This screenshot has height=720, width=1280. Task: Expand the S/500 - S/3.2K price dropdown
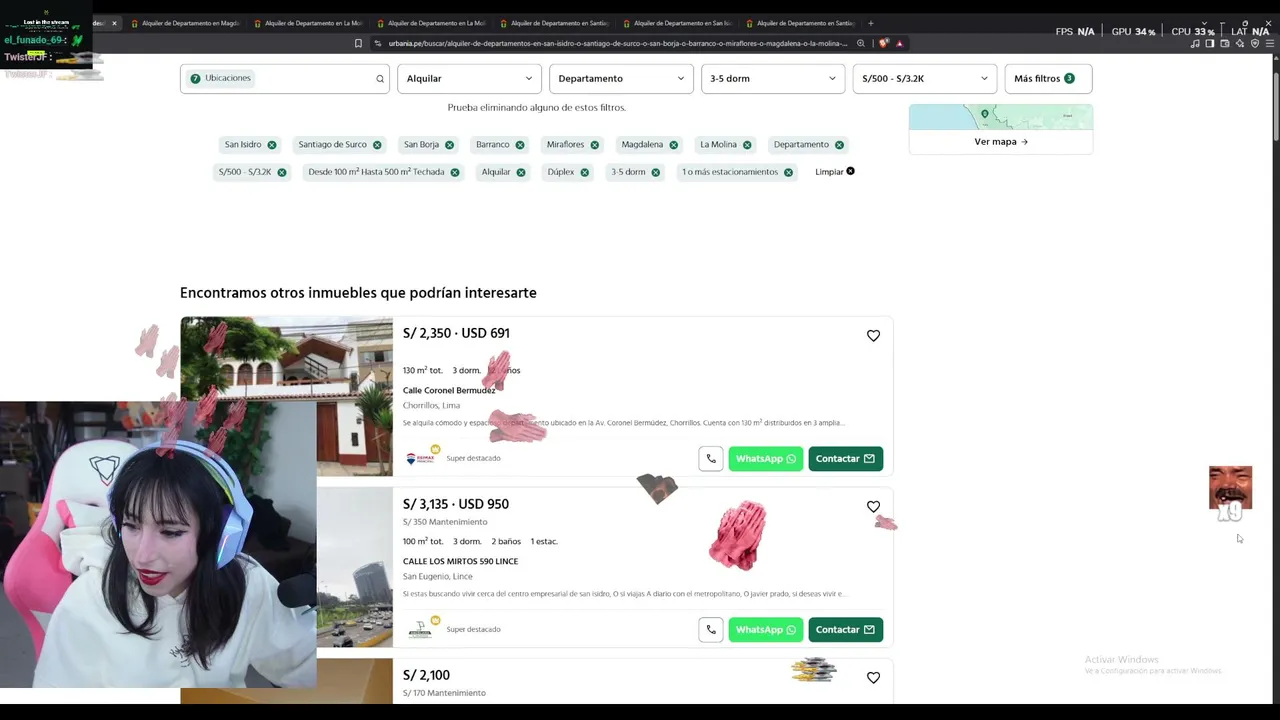click(x=925, y=79)
